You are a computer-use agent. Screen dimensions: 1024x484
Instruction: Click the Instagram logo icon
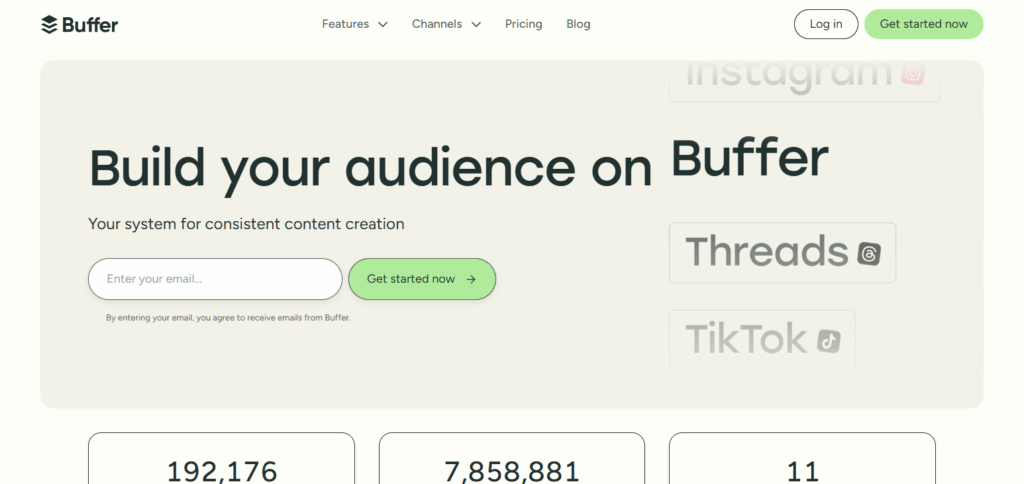(913, 73)
